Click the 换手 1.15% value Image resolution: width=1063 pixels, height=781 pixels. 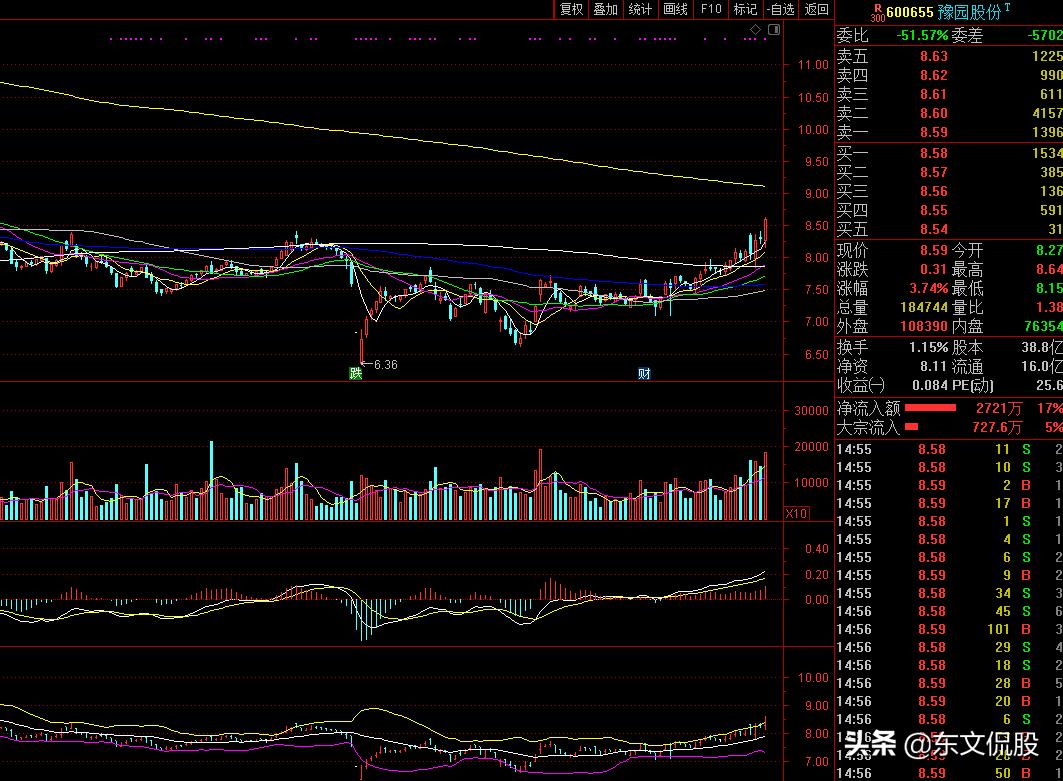[x=928, y=347]
